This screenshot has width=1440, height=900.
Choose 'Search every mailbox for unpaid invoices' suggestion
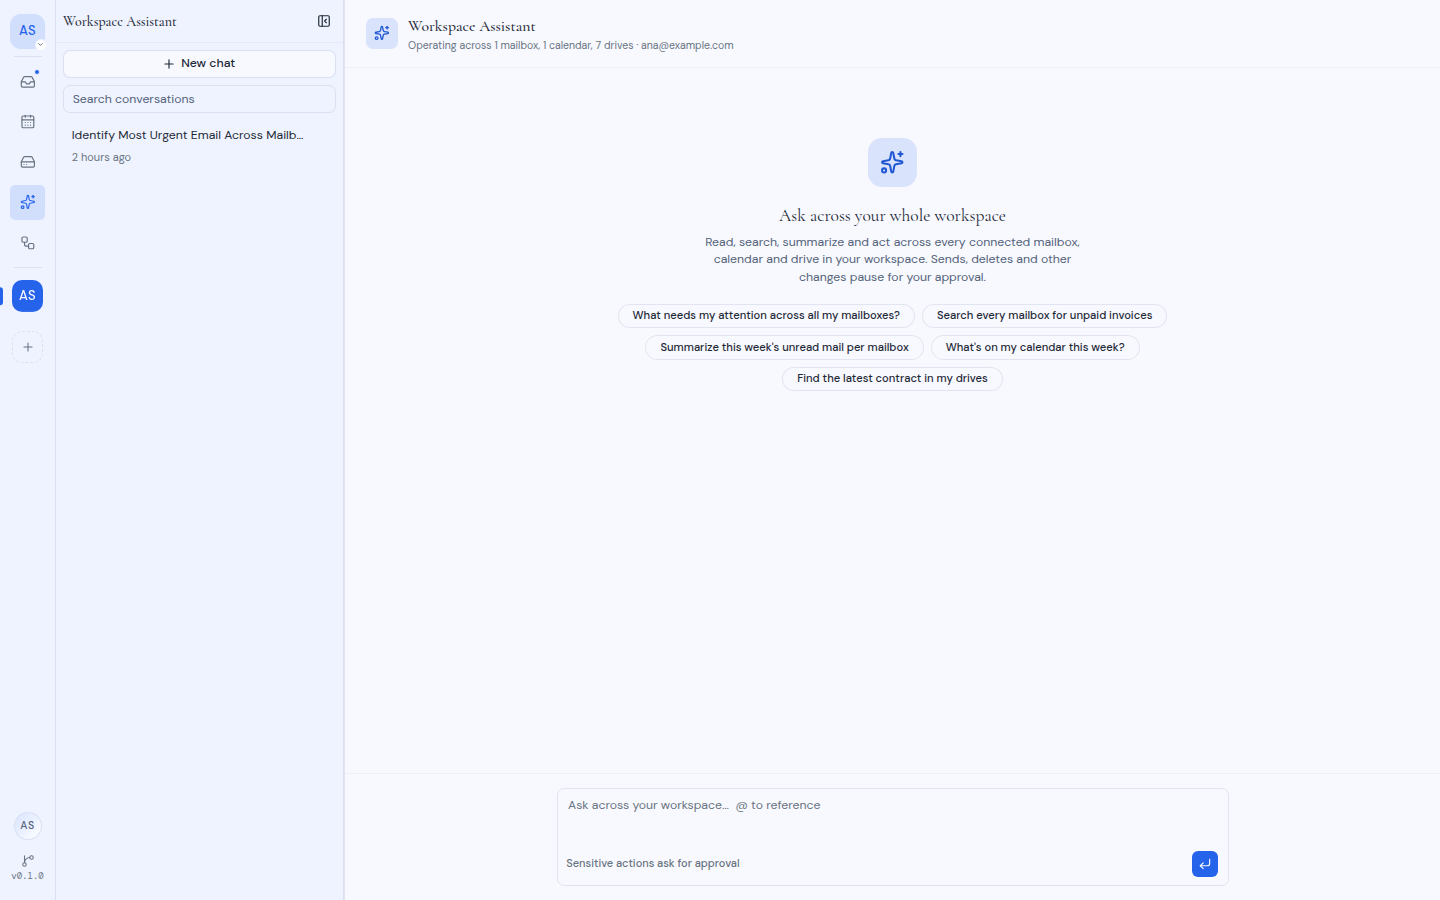[1044, 316]
